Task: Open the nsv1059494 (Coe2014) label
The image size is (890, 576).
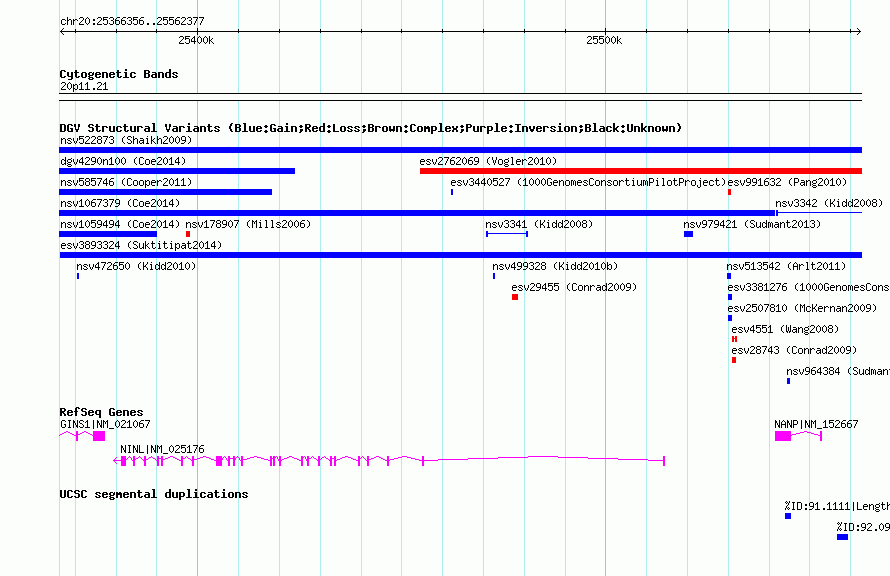Action: click(120, 224)
